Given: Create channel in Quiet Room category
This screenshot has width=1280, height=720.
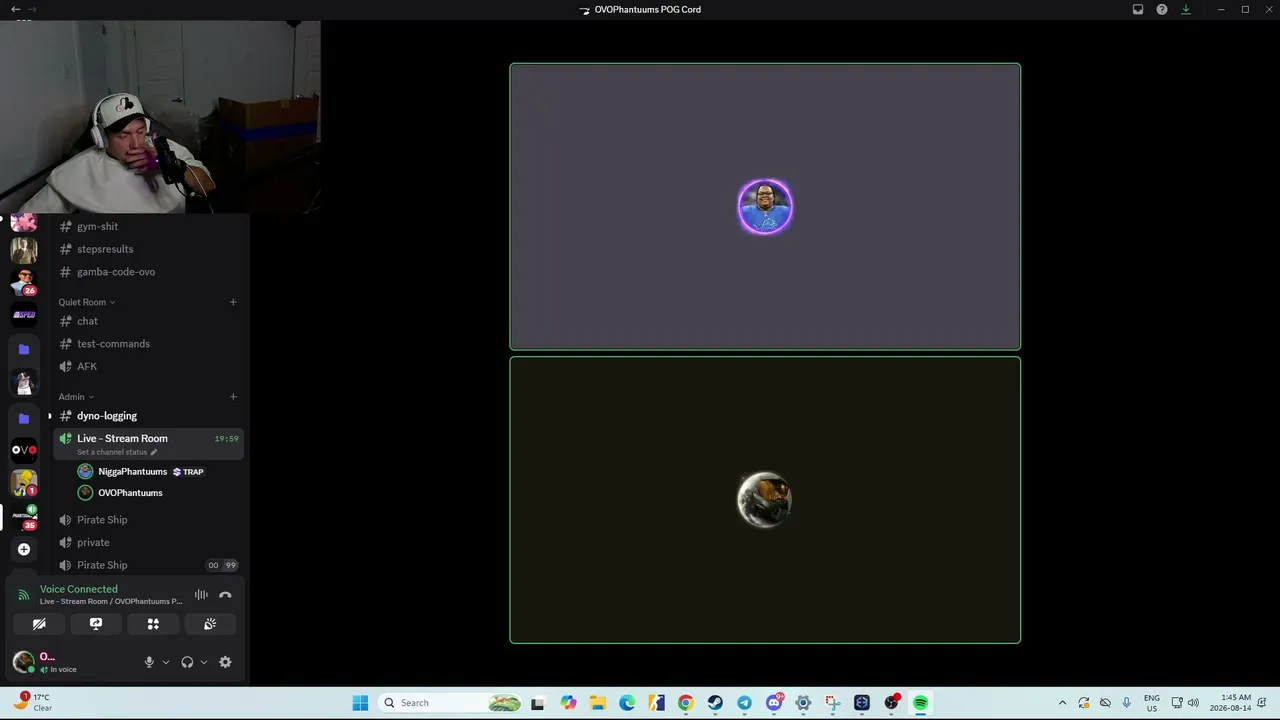Looking at the screenshot, I should coord(233,302).
